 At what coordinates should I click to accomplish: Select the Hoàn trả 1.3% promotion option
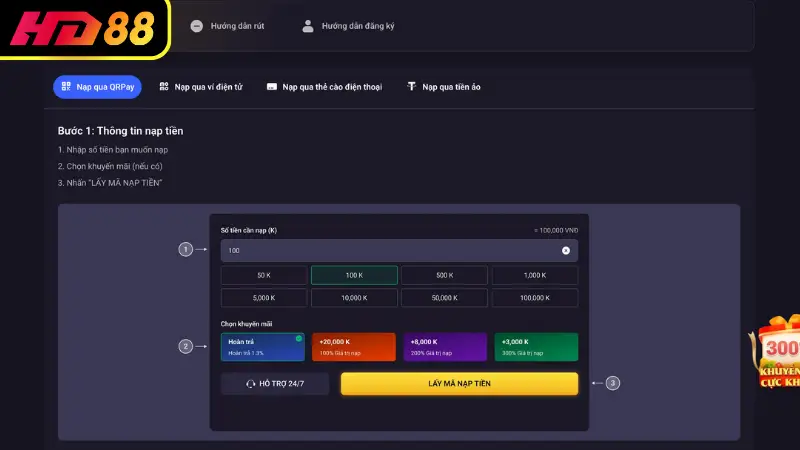coord(263,347)
